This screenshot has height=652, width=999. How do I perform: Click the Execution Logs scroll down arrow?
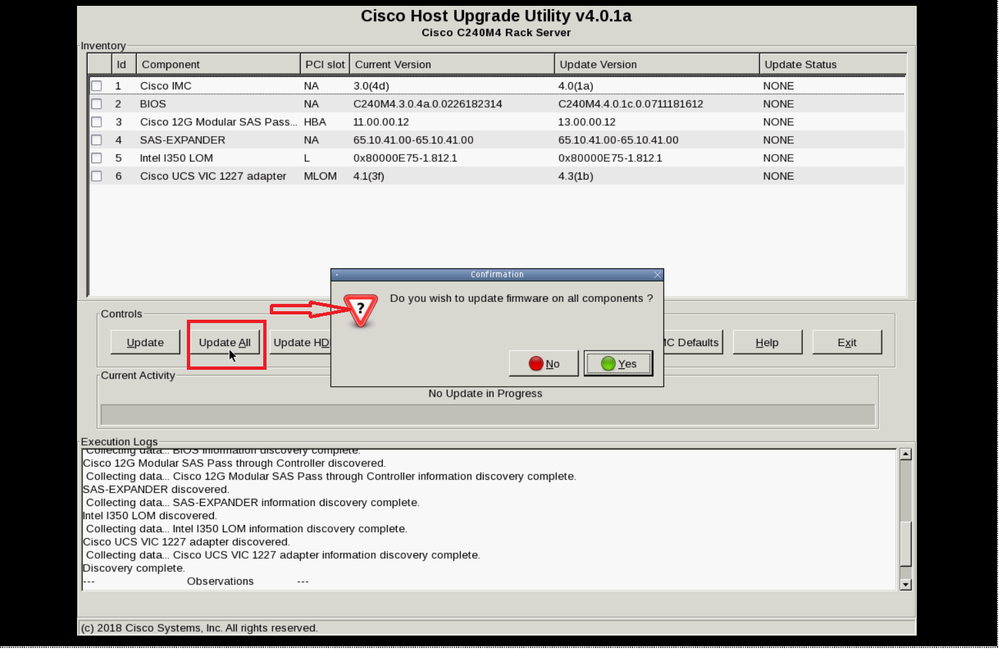click(905, 584)
